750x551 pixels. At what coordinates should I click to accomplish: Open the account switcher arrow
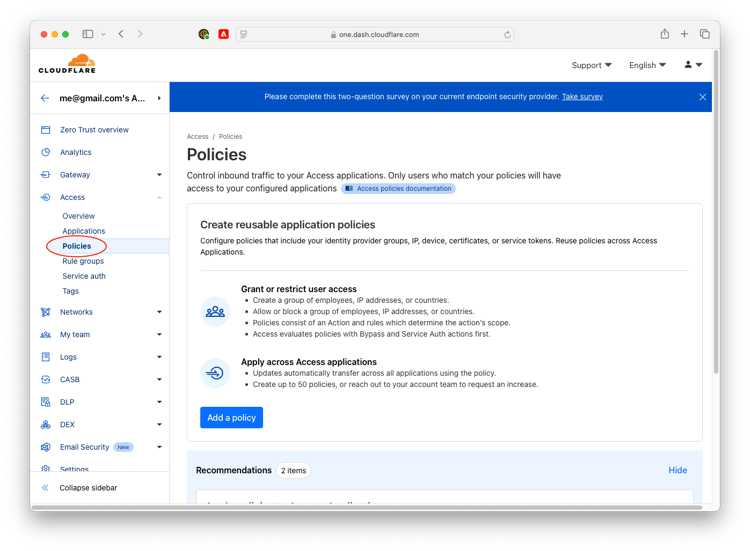(159, 98)
